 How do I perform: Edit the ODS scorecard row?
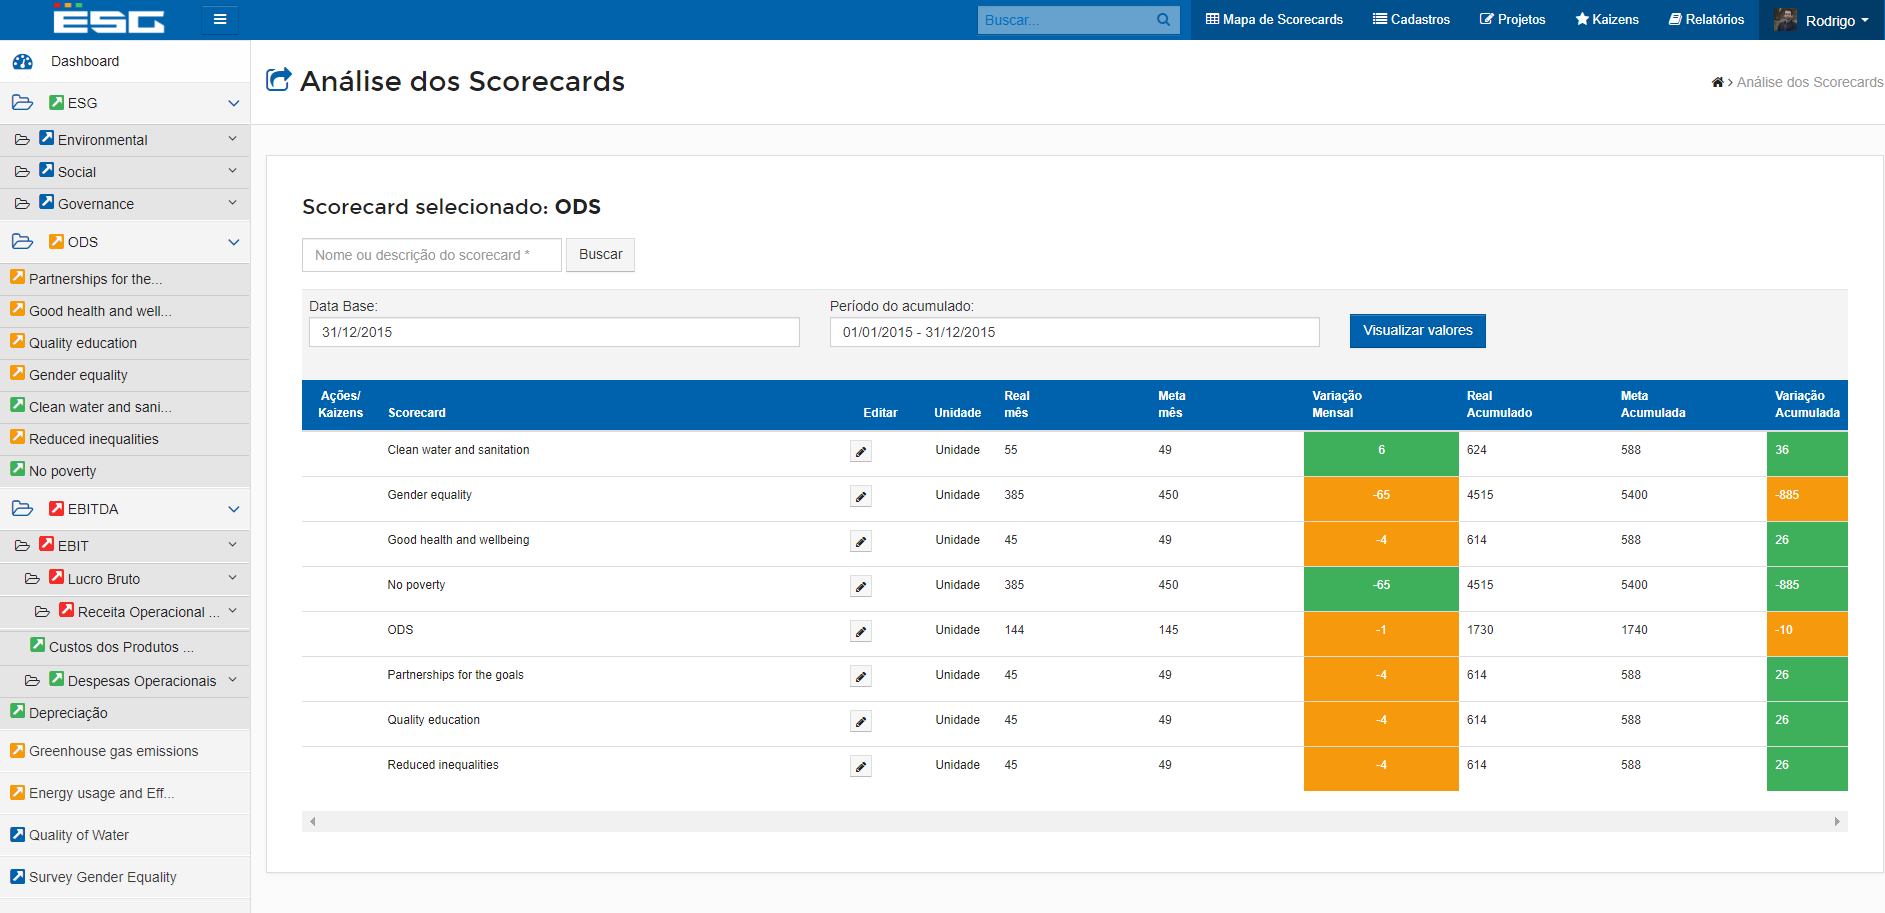pyautogui.click(x=861, y=631)
